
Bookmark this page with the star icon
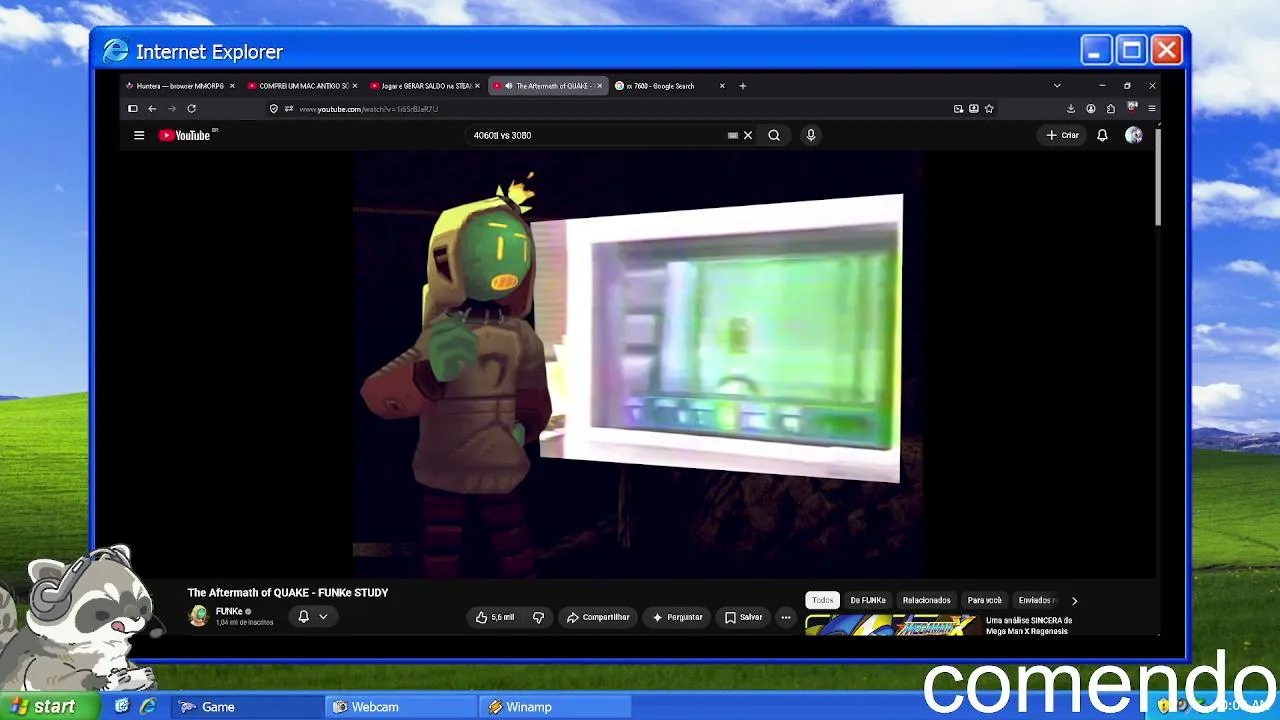point(989,109)
